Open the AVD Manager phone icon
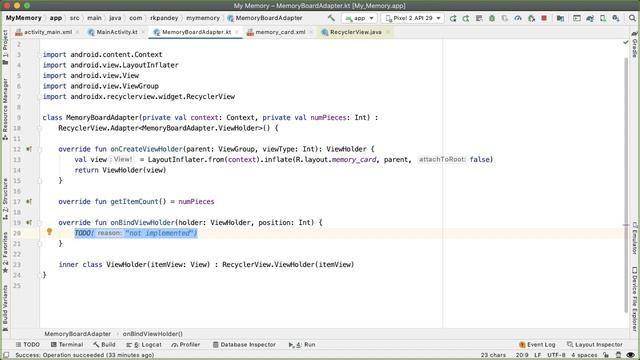640x360 pixels. [603, 18]
